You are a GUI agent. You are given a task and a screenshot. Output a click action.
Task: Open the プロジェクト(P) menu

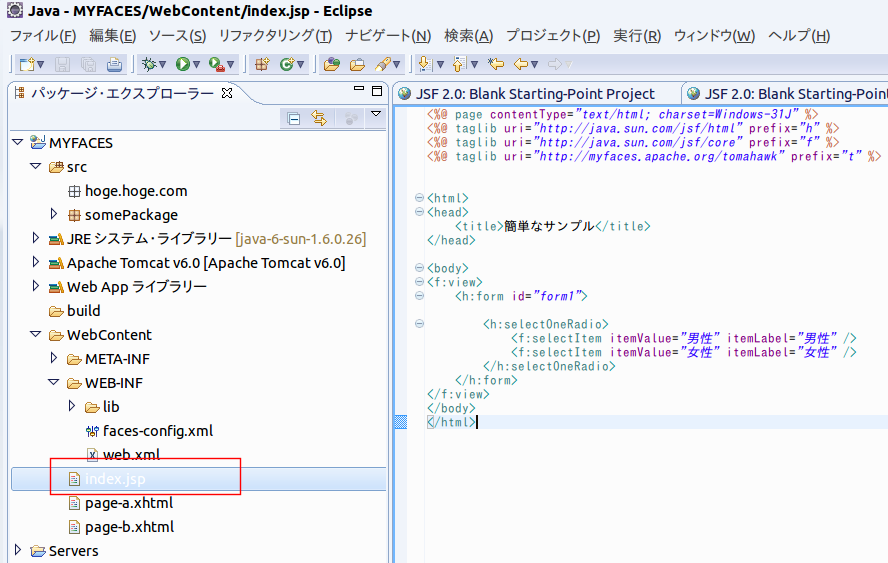553,36
